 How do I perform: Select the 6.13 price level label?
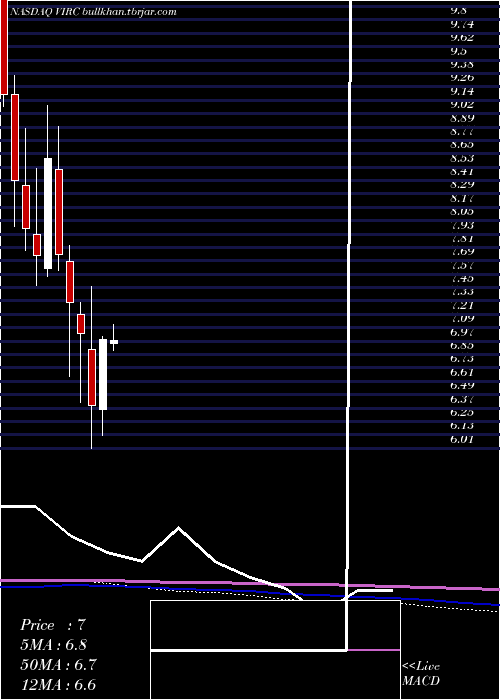pyautogui.click(x=462, y=425)
